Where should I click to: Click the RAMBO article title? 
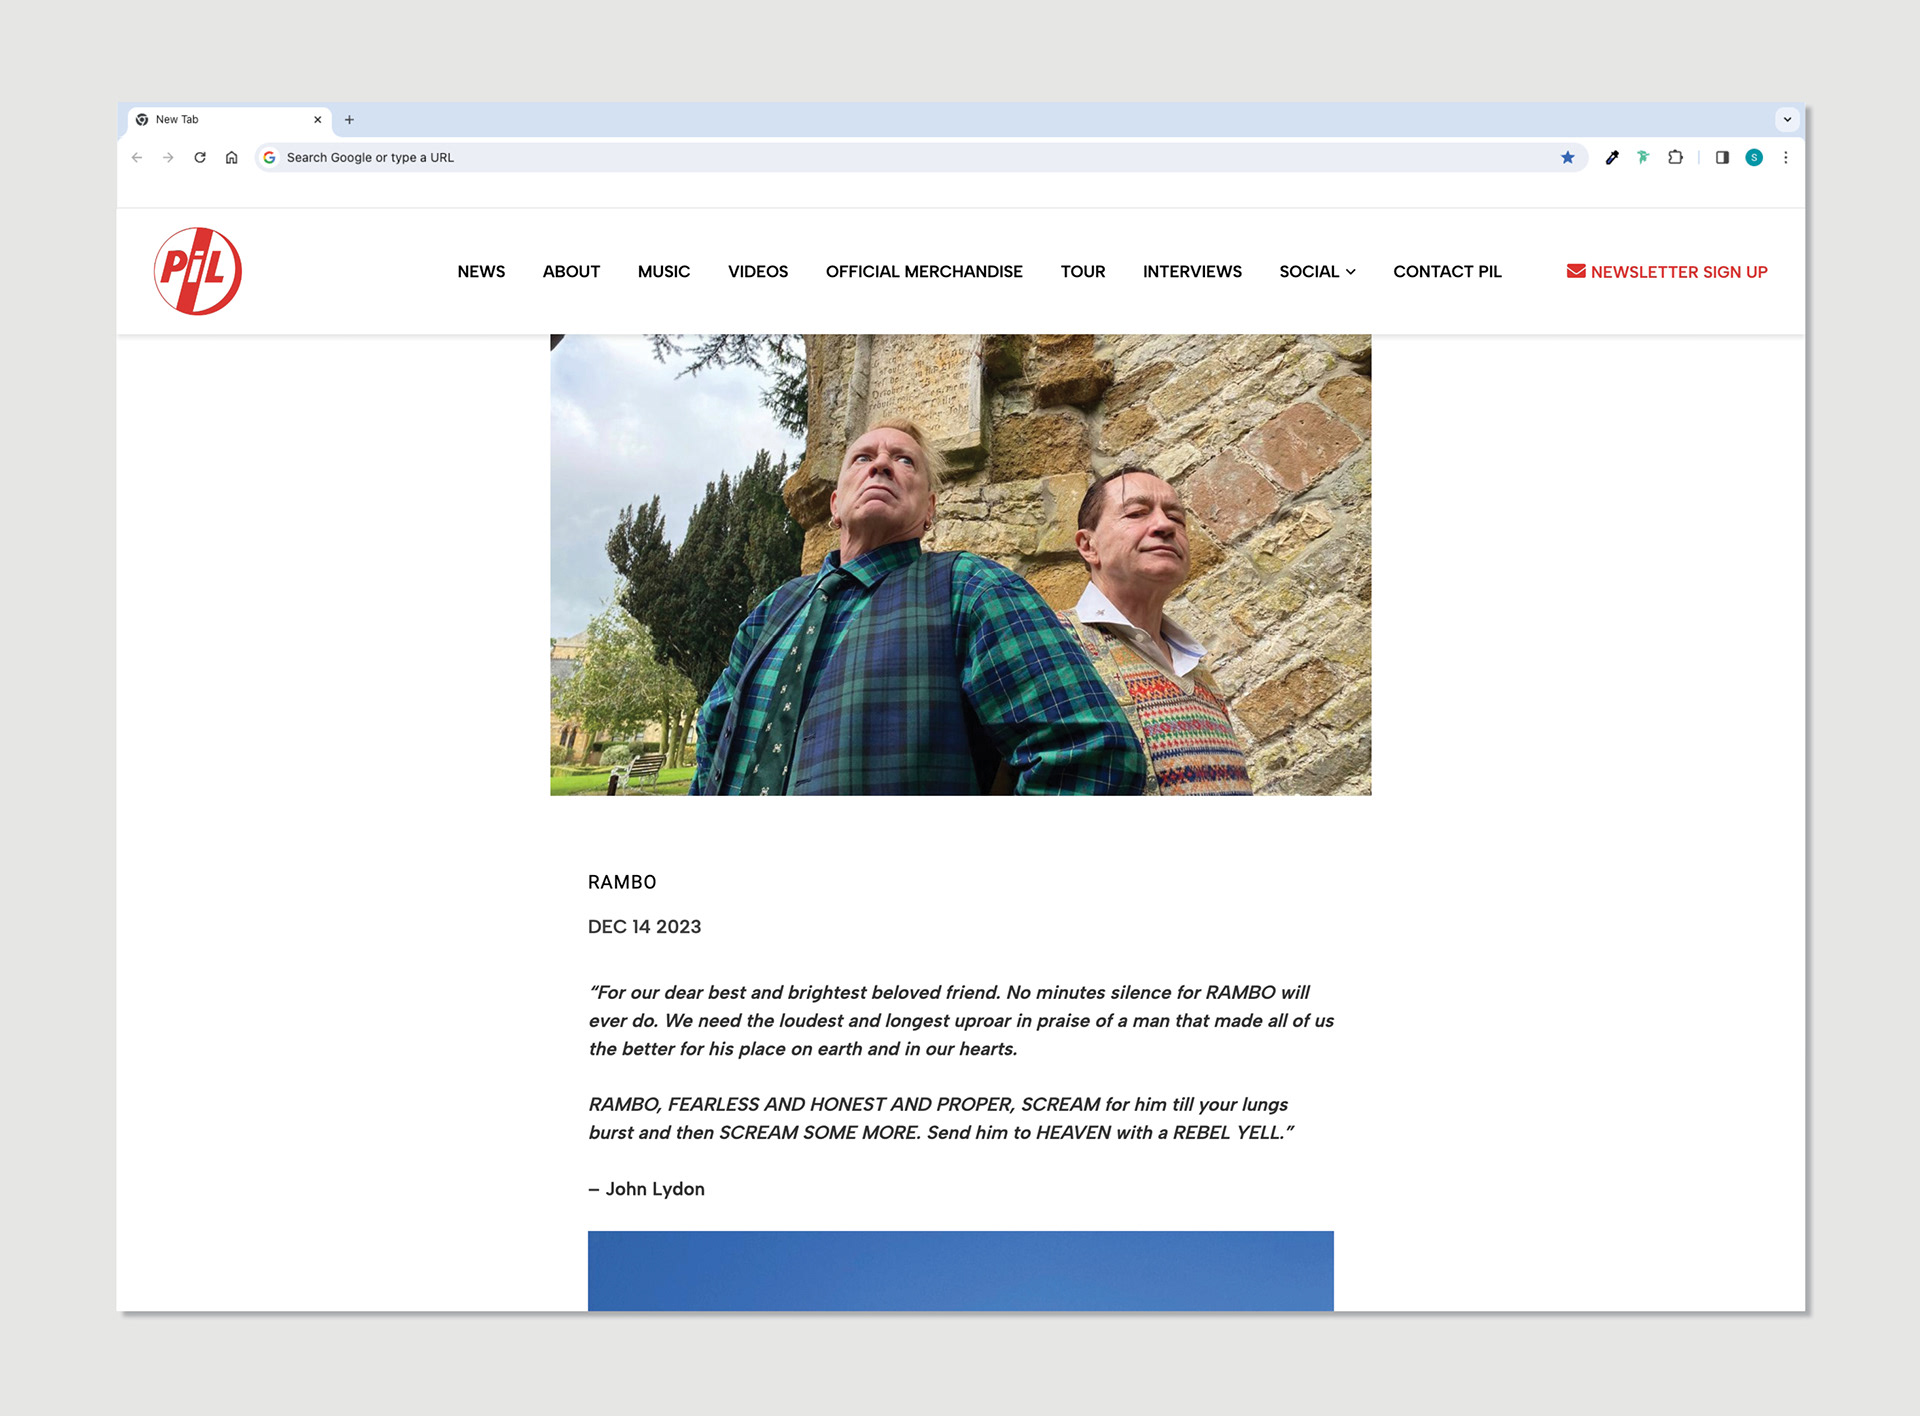tap(622, 882)
